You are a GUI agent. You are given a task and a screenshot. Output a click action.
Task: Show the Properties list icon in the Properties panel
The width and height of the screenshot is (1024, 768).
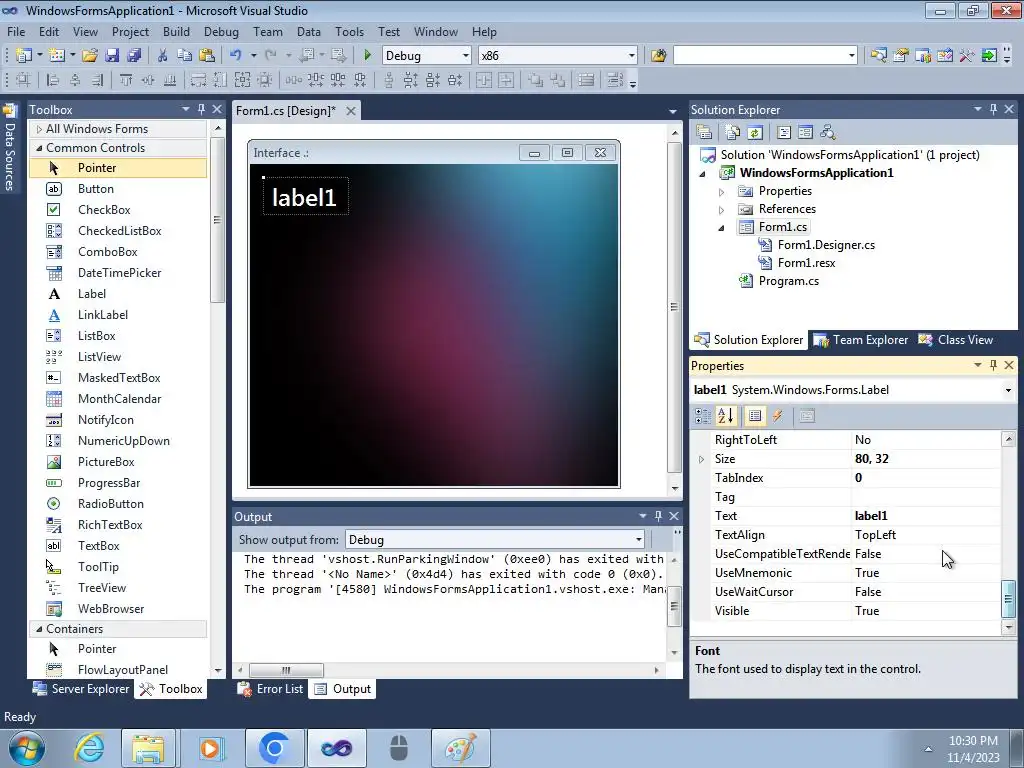(755, 416)
